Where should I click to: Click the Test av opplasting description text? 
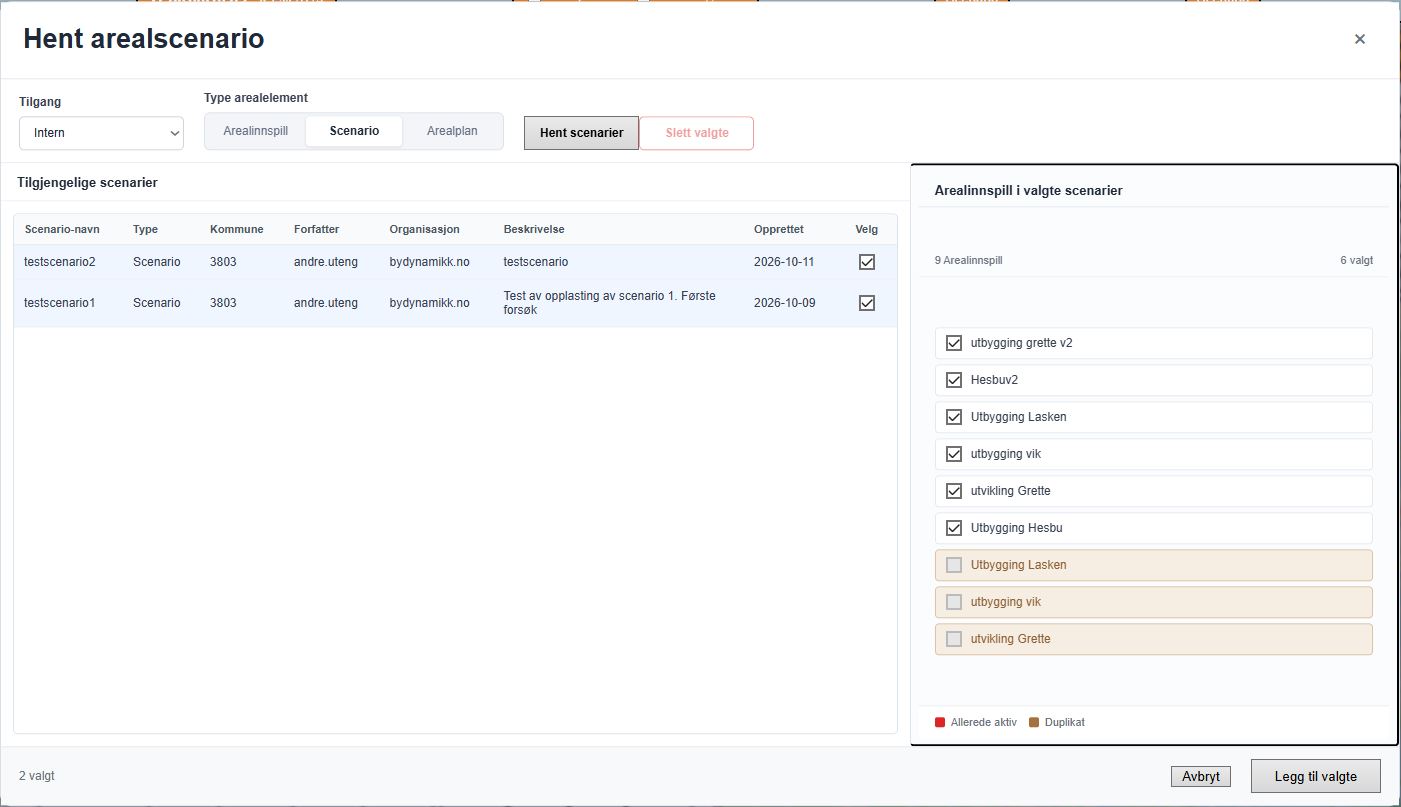(610, 303)
